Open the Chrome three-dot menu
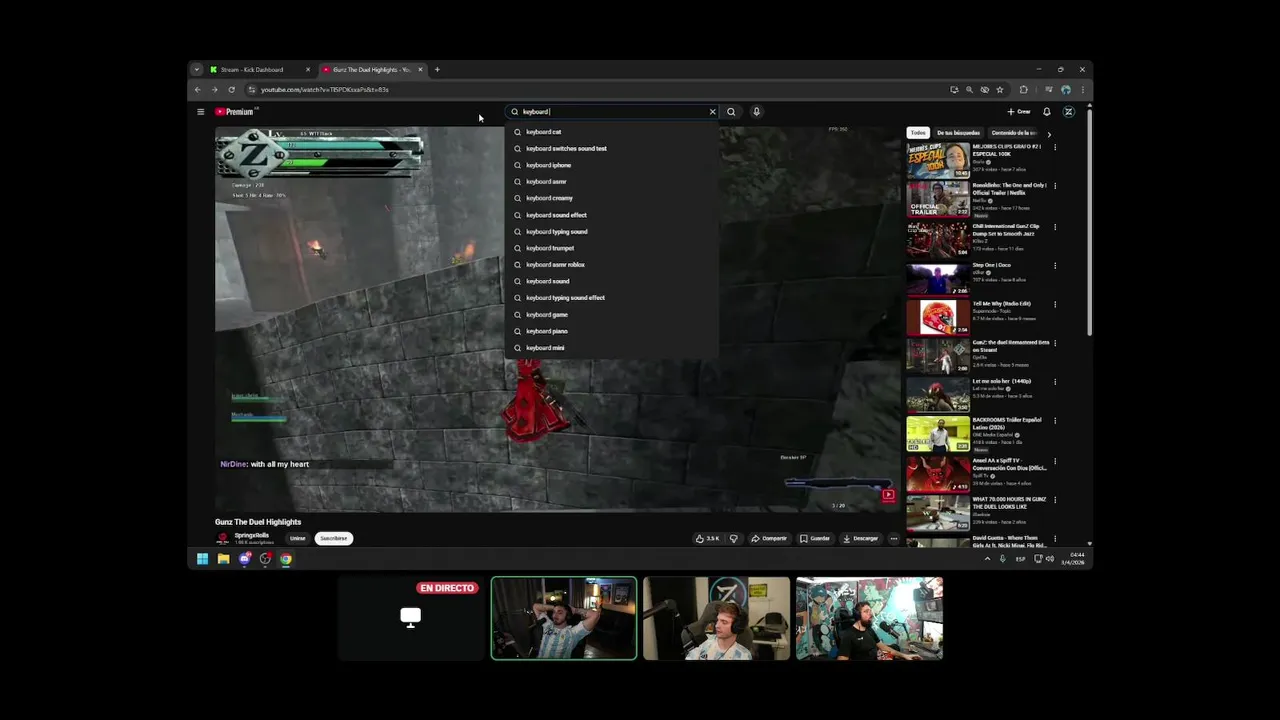Image resolution: width=1280 pixels, height=720 pixels. (1082, 89)
